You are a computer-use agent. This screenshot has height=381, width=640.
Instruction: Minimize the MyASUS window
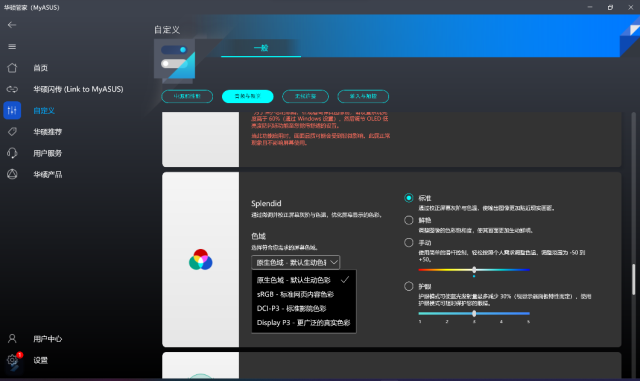point(590,7)
